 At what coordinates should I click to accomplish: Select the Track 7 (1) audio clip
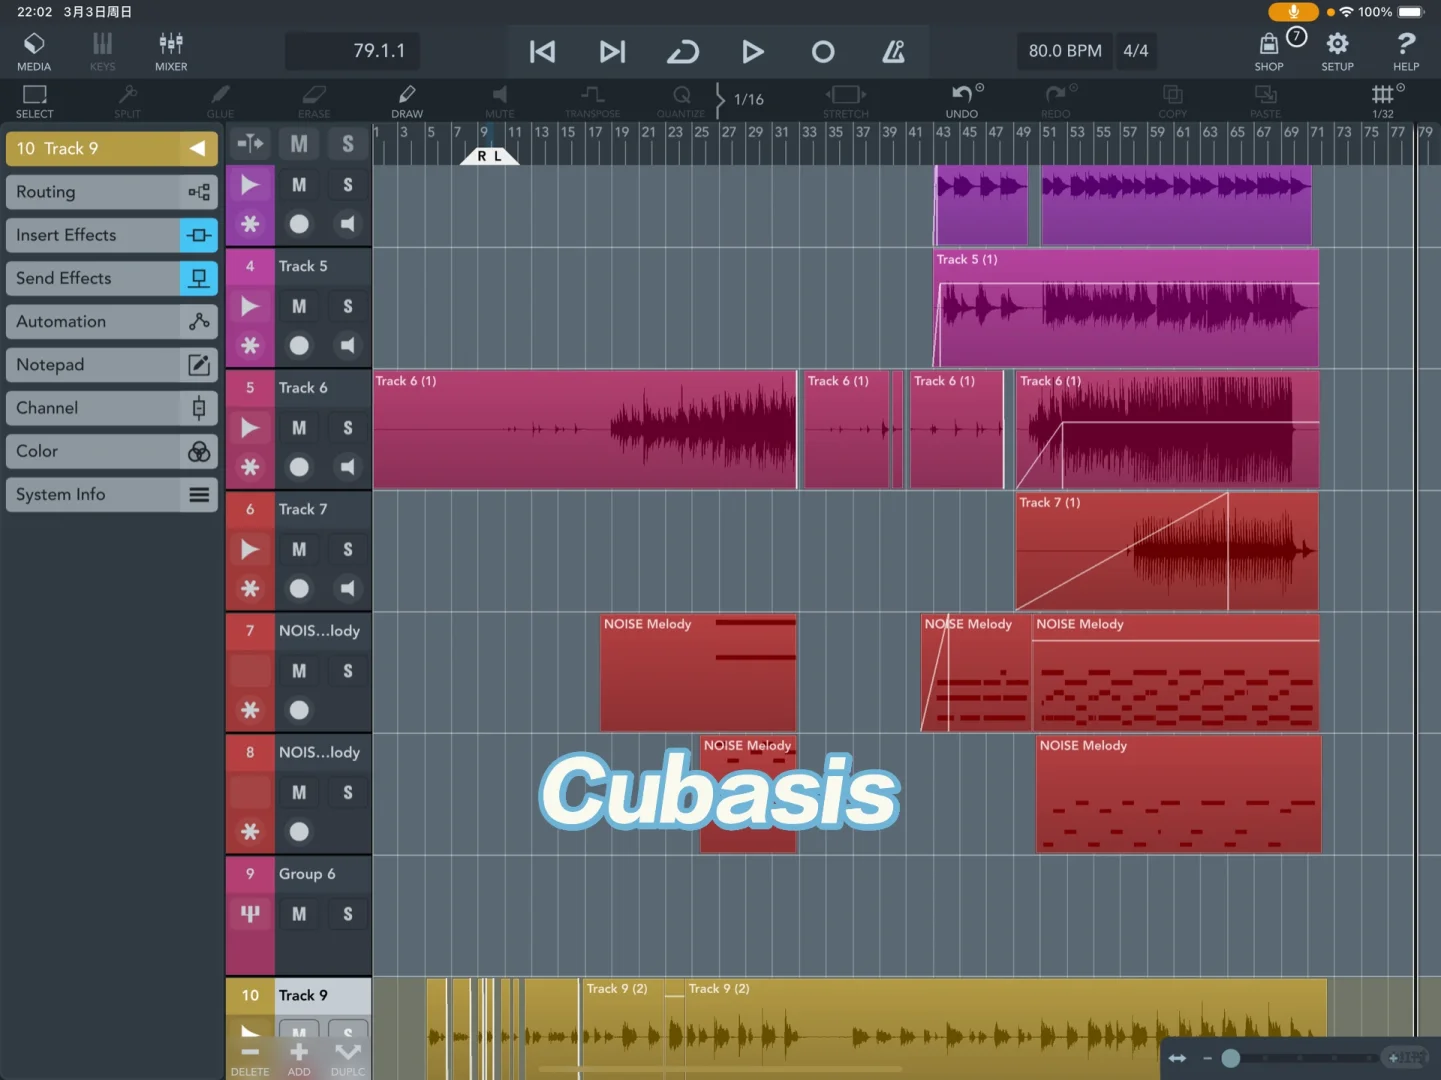[1167, 551]
